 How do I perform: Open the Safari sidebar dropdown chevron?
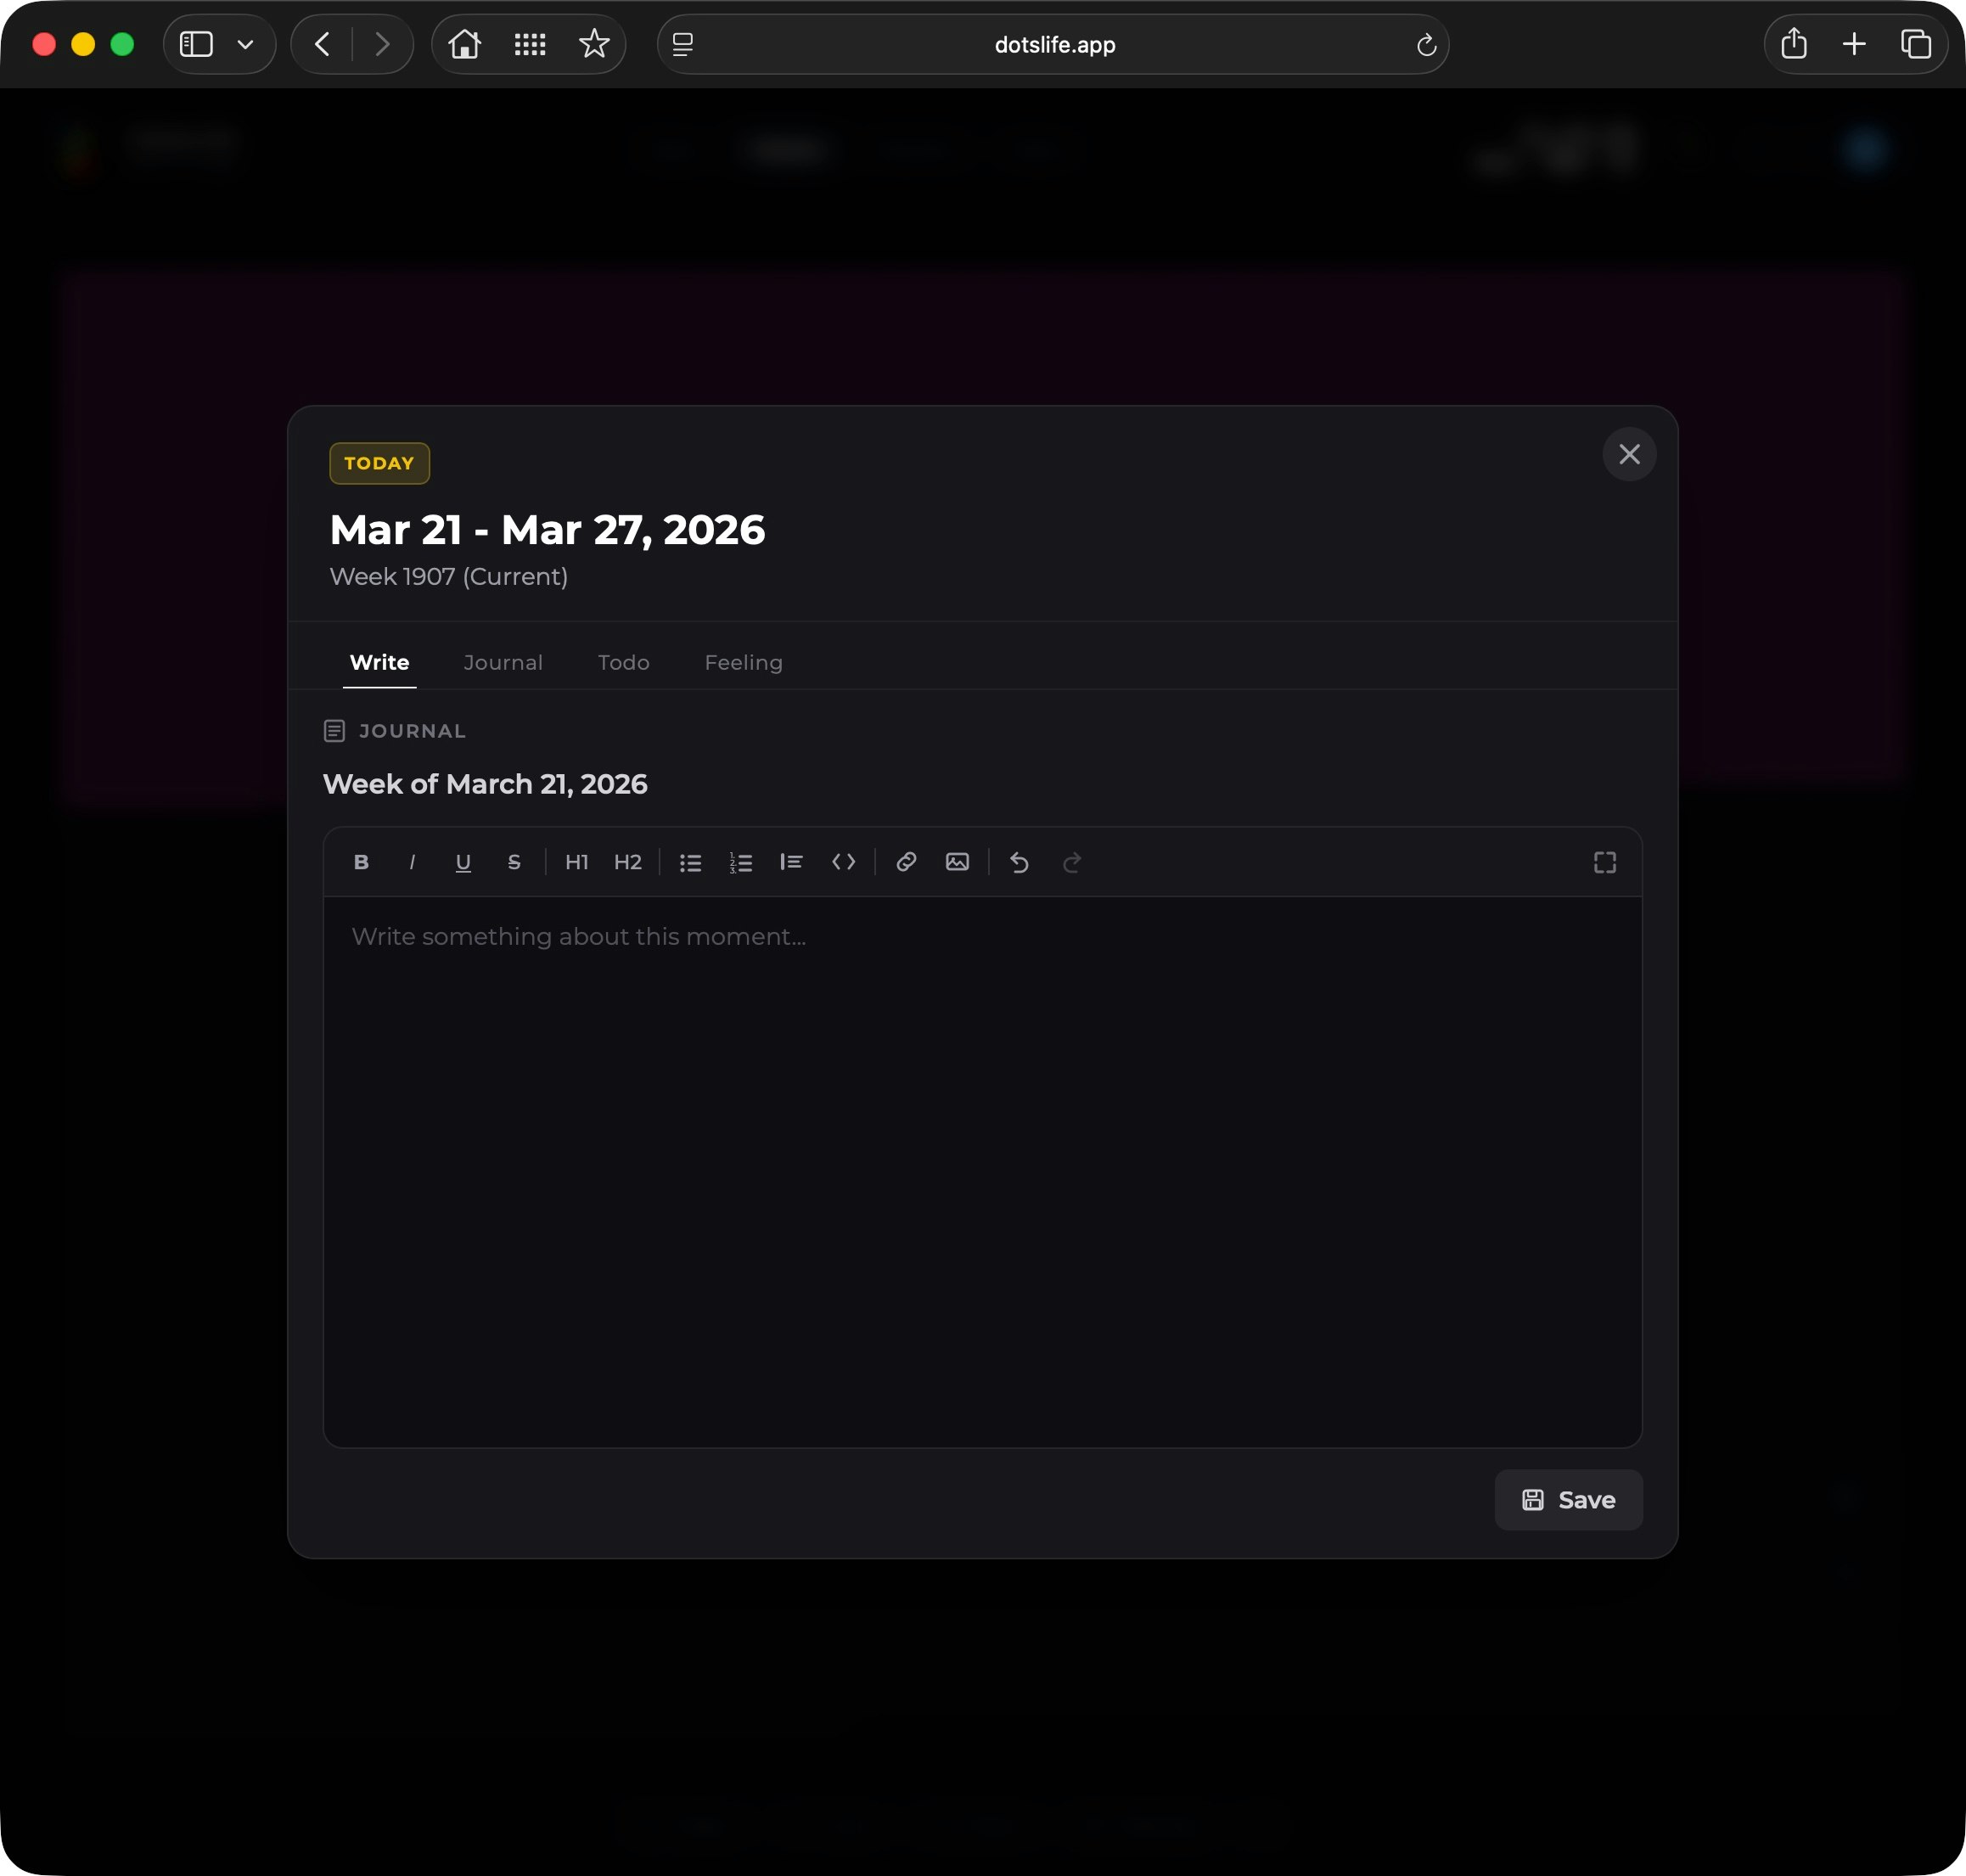[x=245, y=44]
